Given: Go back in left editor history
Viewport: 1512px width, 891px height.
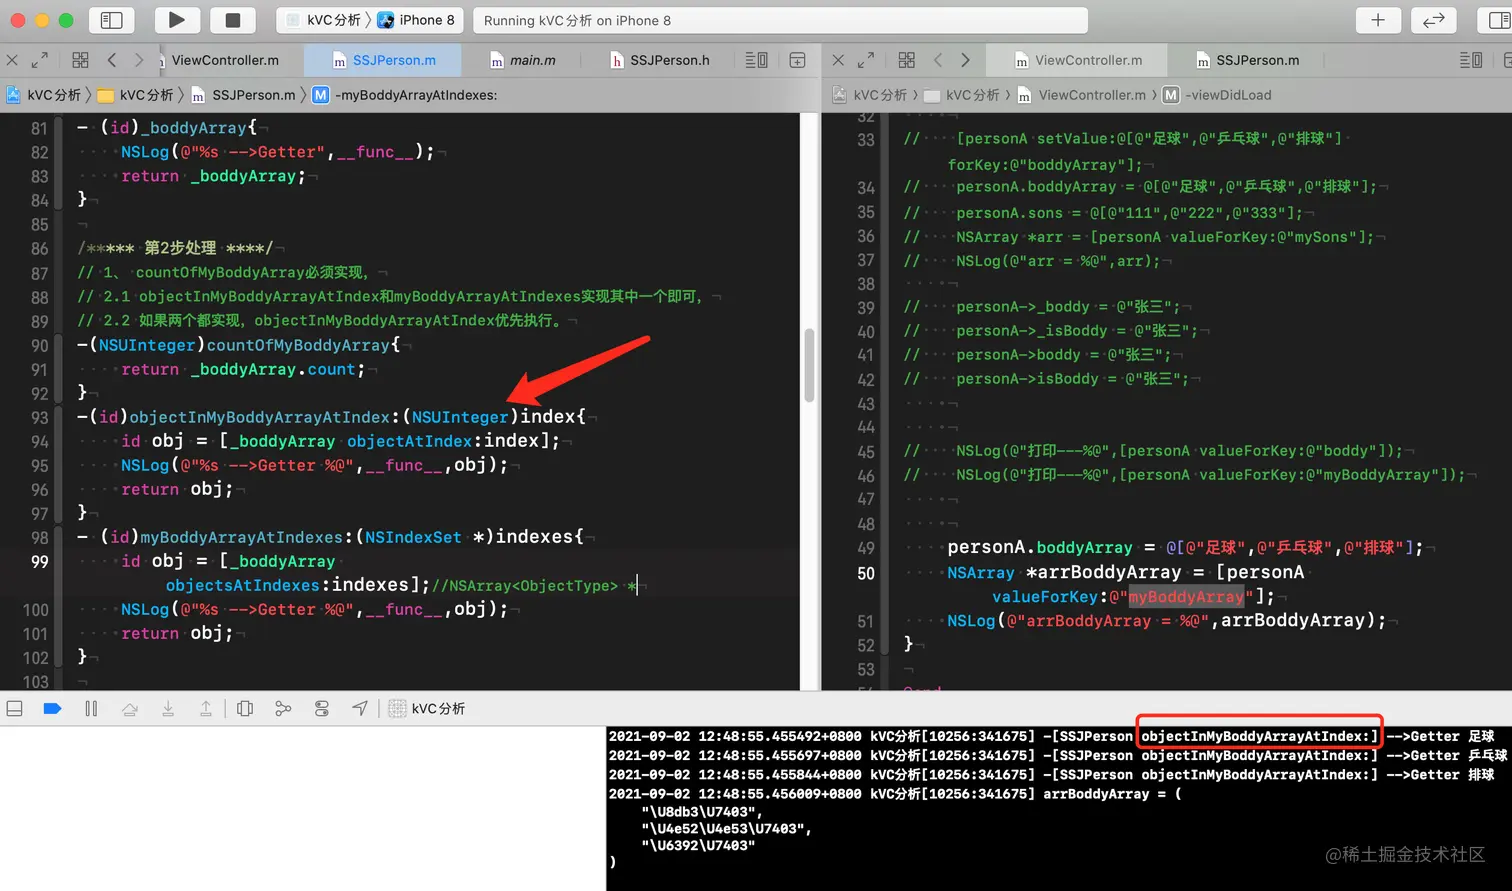Looking at the screenshot, I should (x=112, y=60).
